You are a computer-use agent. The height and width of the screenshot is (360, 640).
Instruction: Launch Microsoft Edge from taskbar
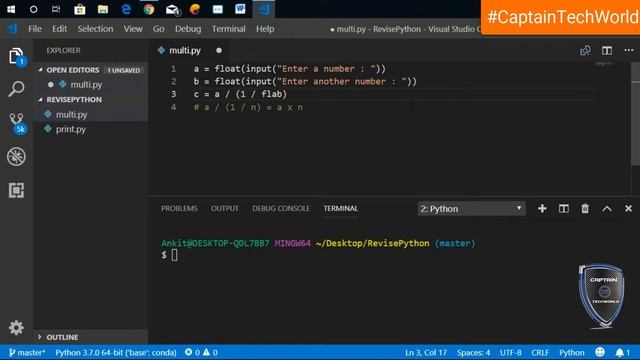126,9
